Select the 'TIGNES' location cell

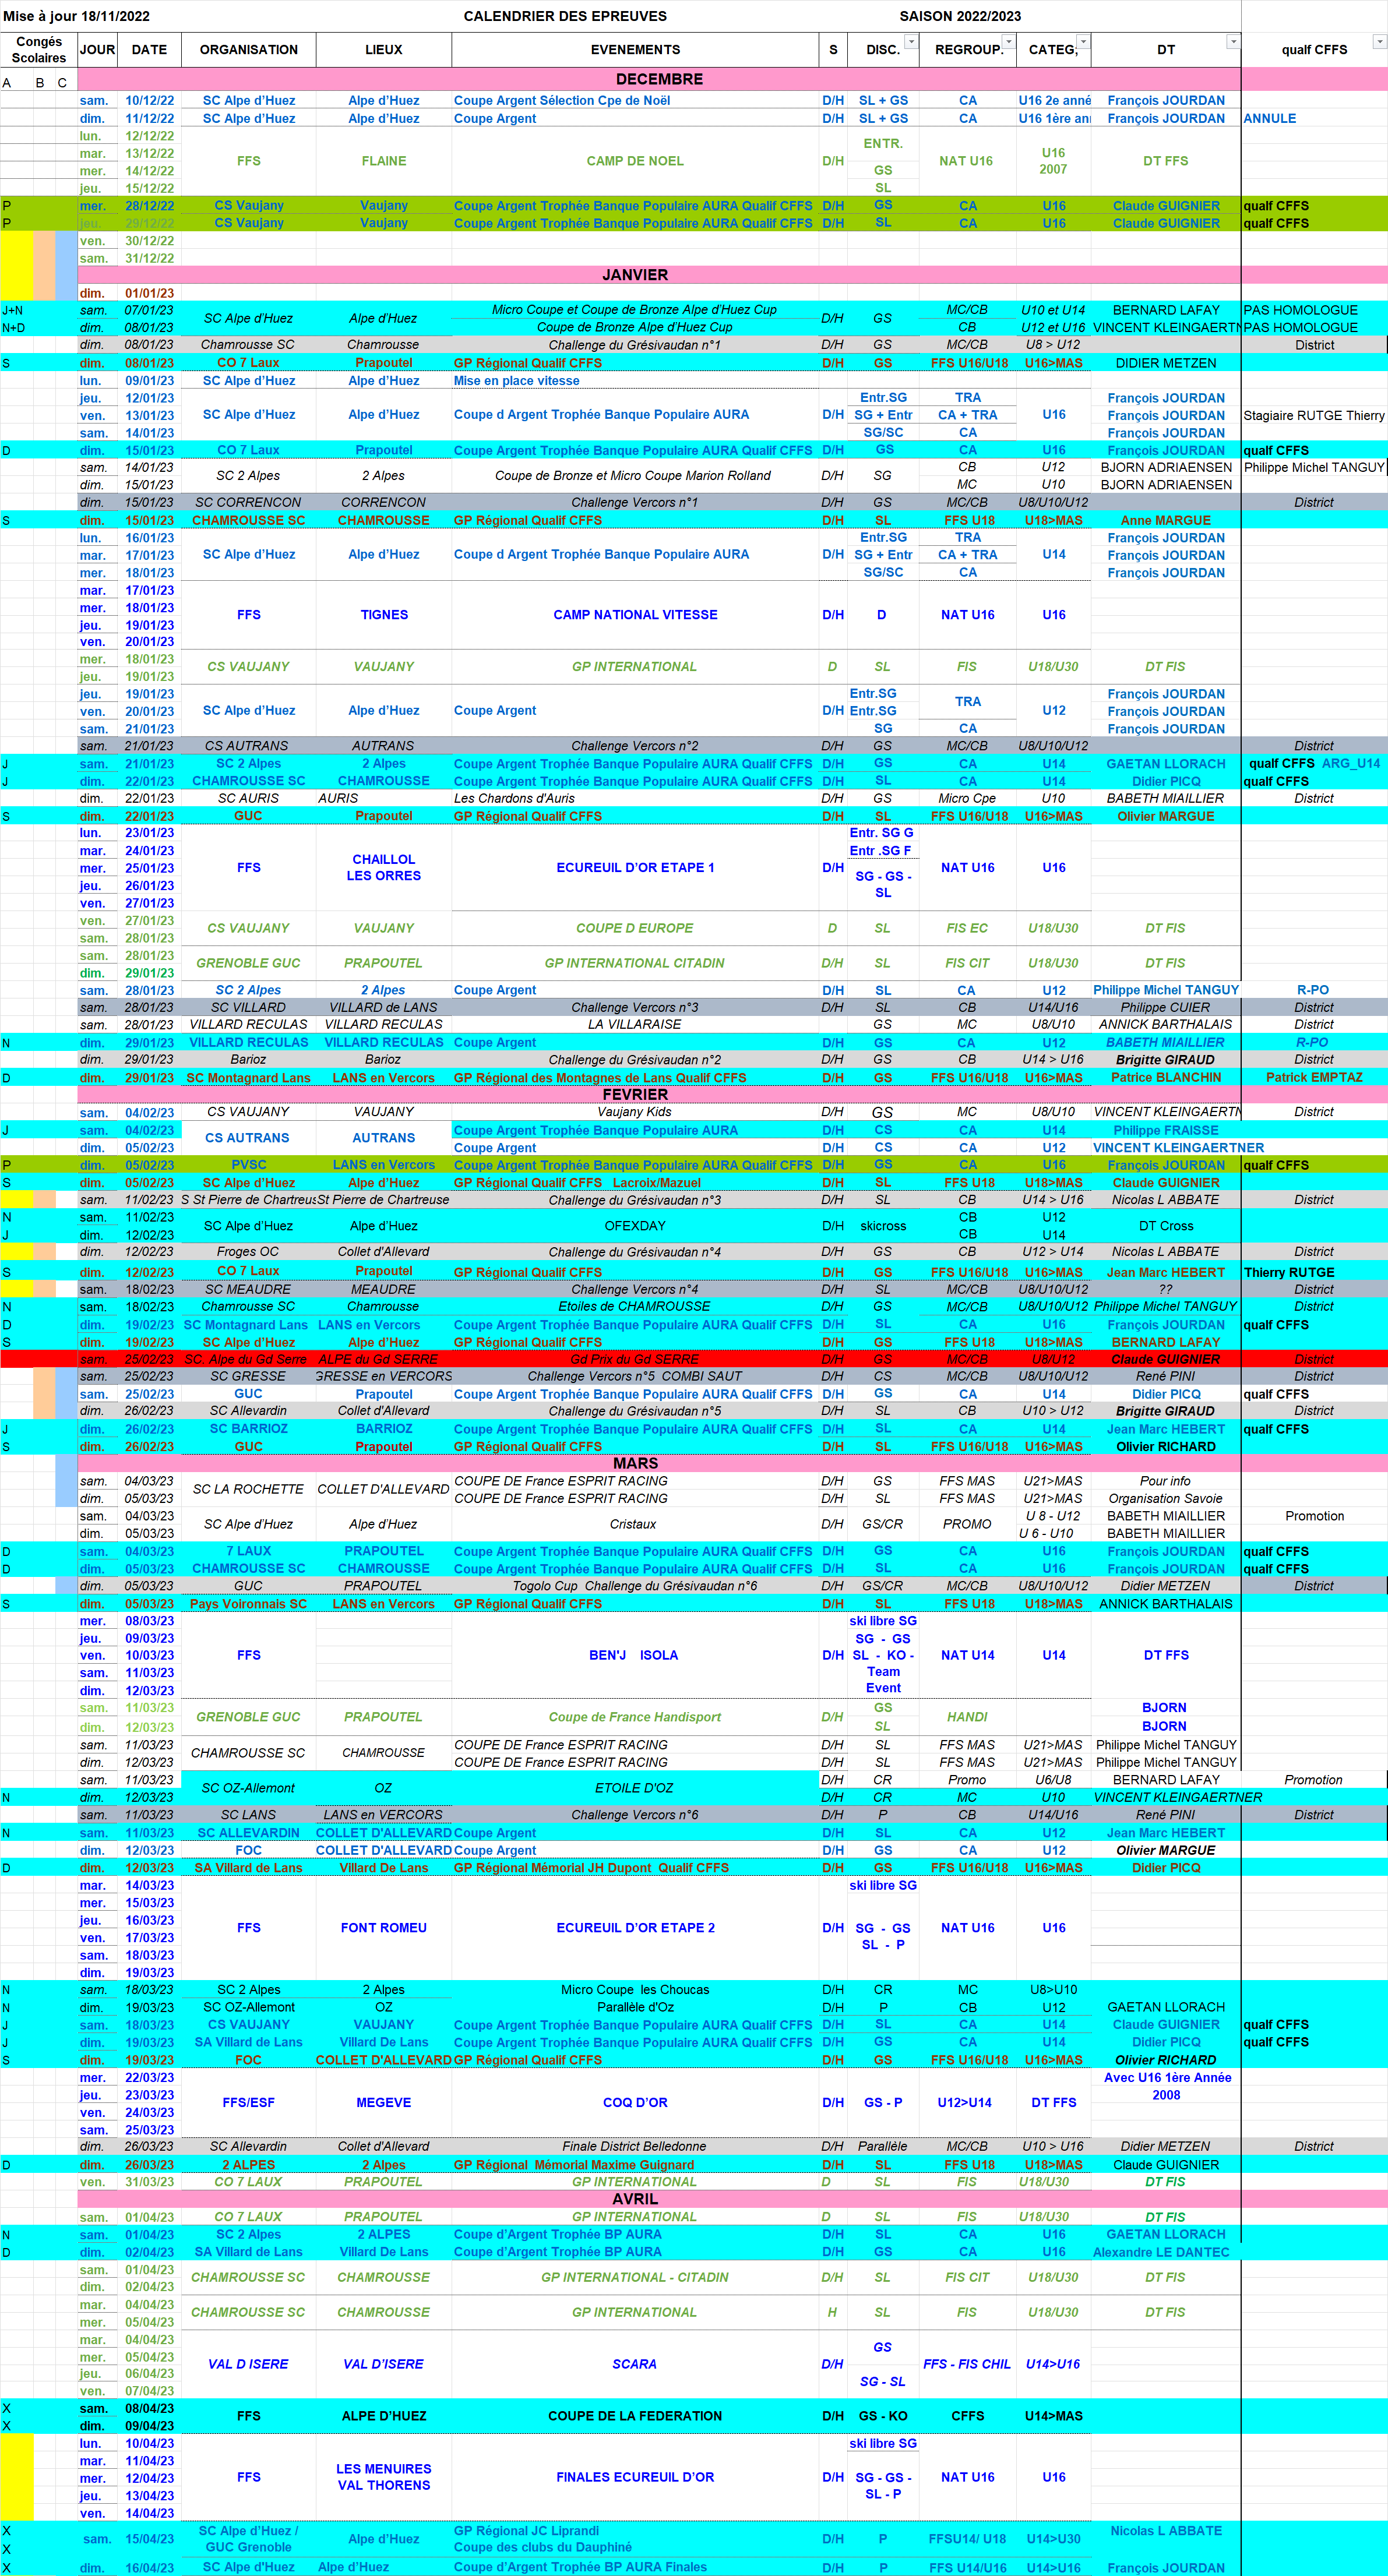pyautogui.click(x=384, y=615)
